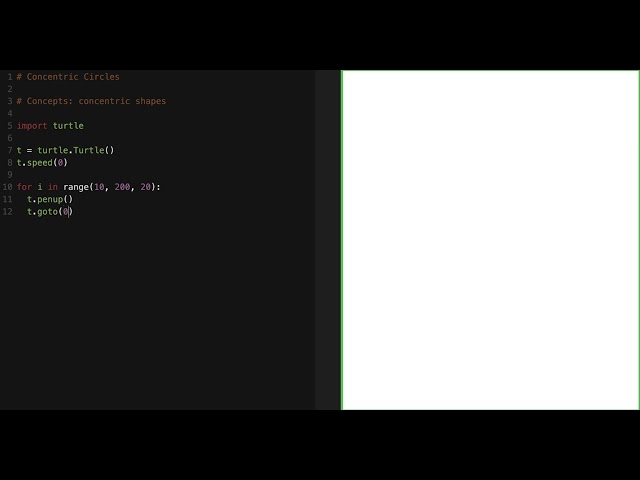
Task: Click line number 5 in the gutter
Action: pos(10,126)
